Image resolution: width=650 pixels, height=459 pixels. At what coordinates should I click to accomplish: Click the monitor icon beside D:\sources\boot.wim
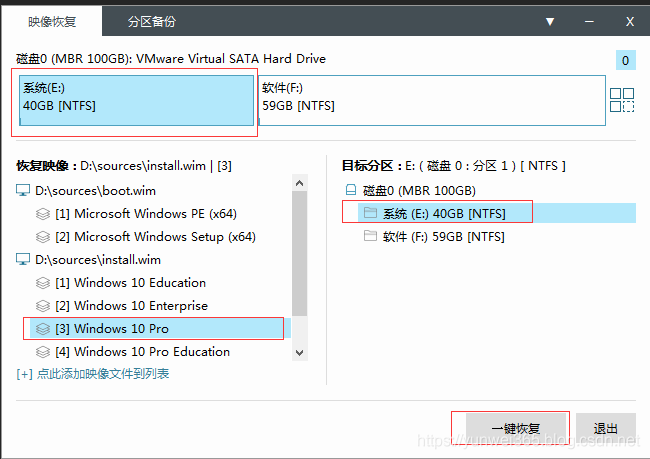(23, 190)
